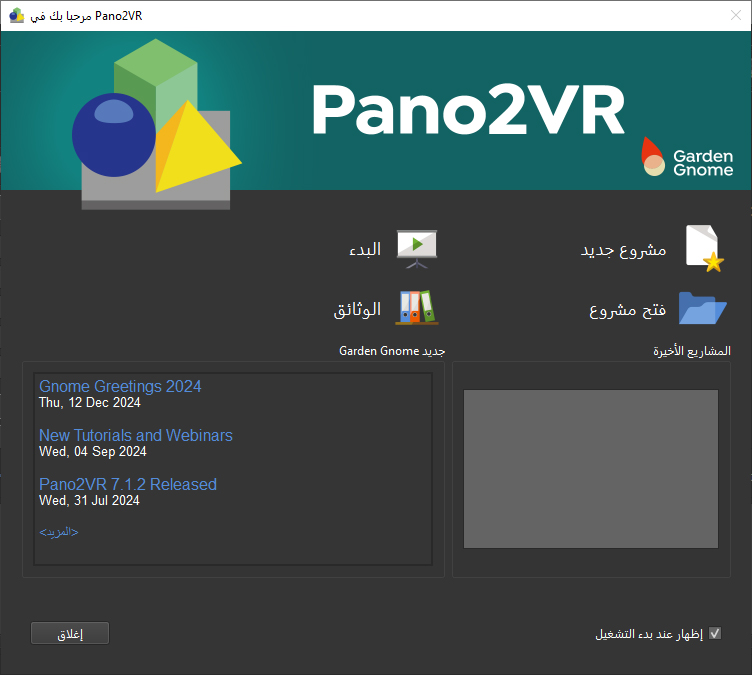Click the date text 'Thu, 12 Dec 2024'
This screenshot has width=752, height=675.
[90, 403]
